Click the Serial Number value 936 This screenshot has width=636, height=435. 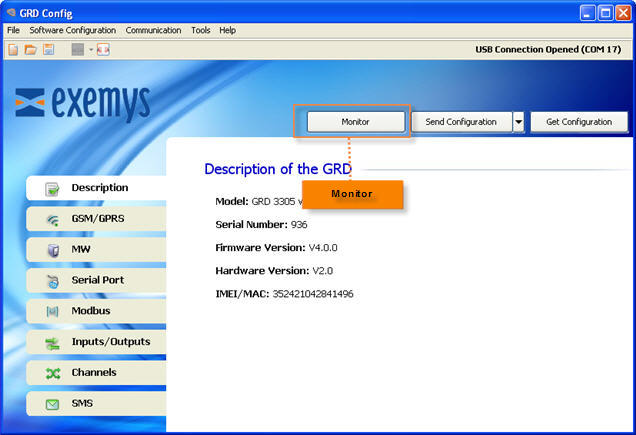pyautogui.click(x=299, y=224)
